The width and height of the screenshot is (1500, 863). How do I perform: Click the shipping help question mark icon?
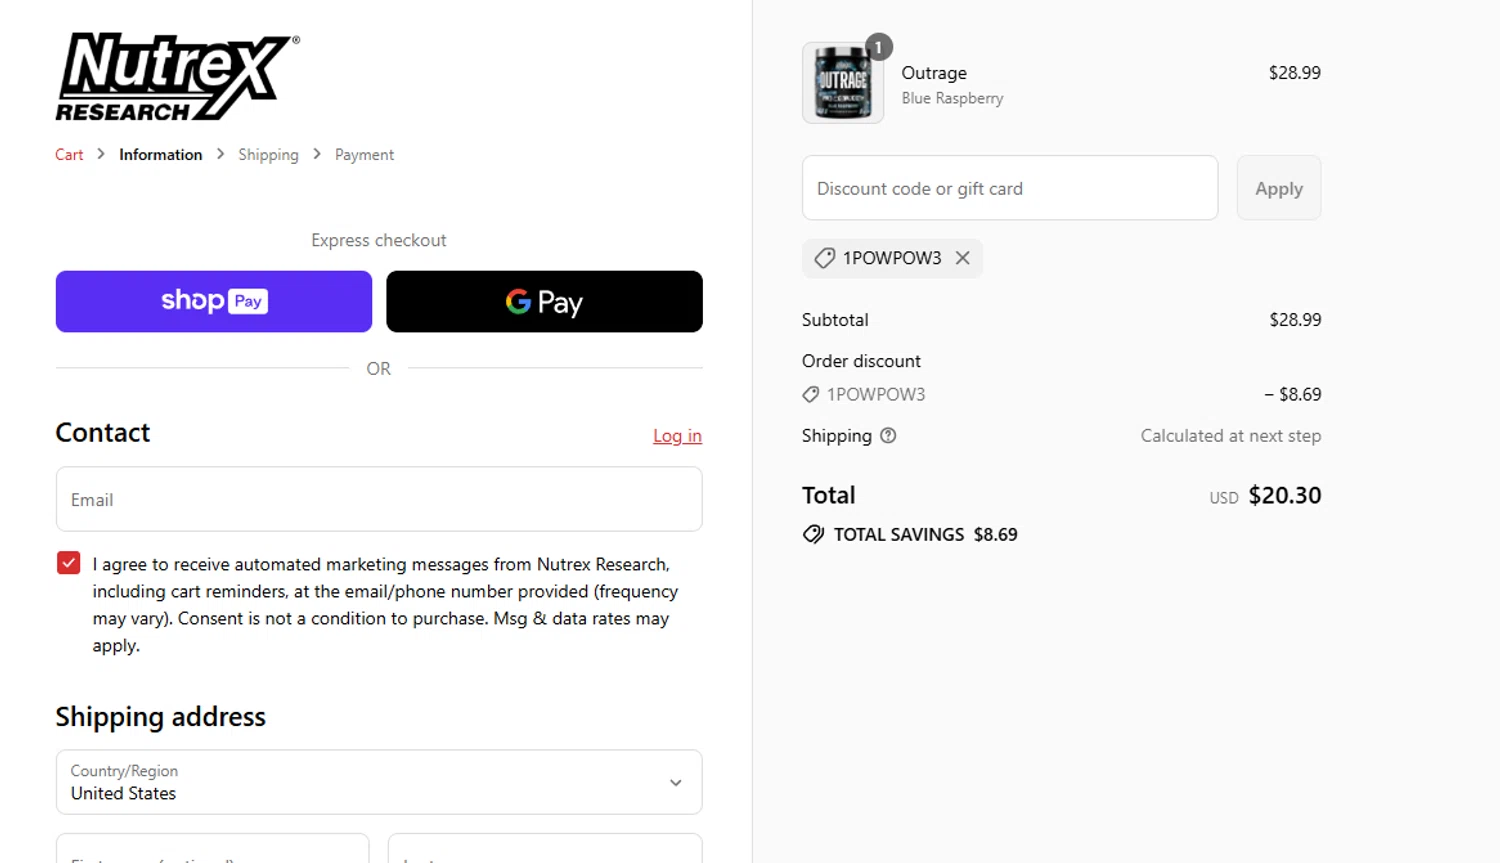click(888, 436)
